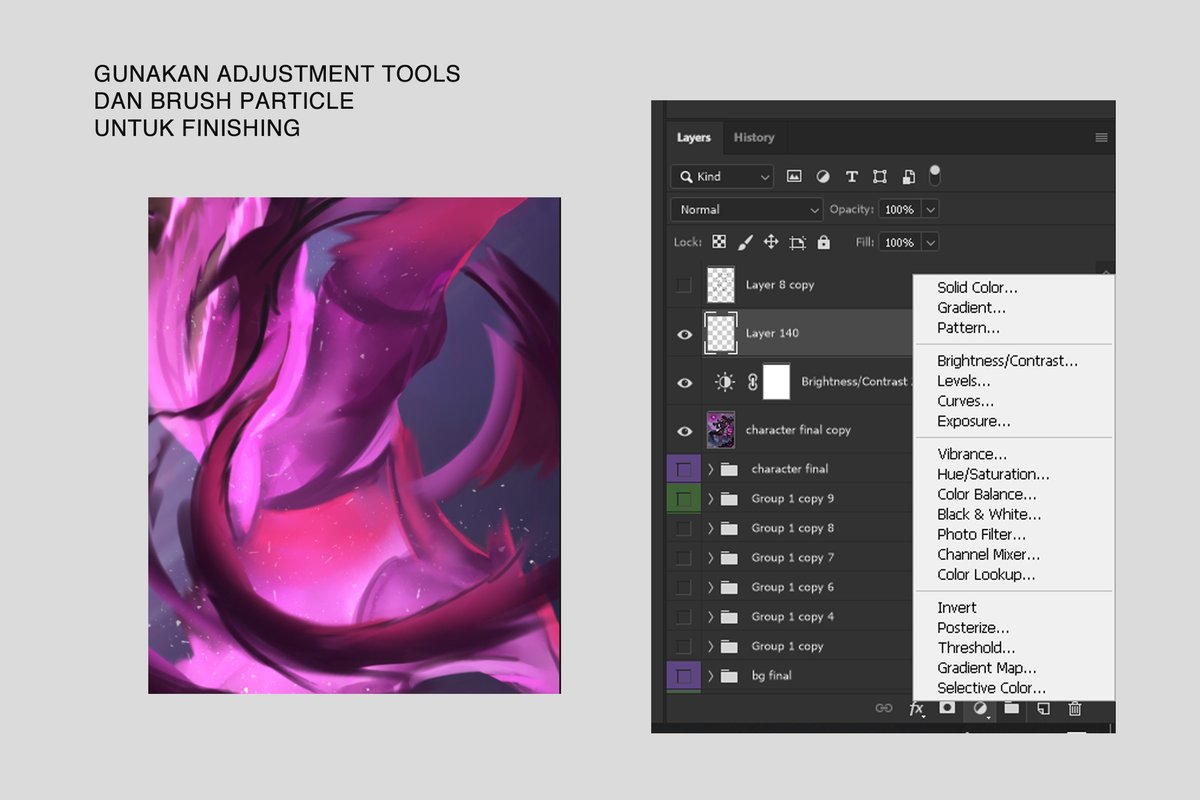Choose Vibrance from adjustment menu
This screenshot has height=800, width=1200.
[972, 454]
